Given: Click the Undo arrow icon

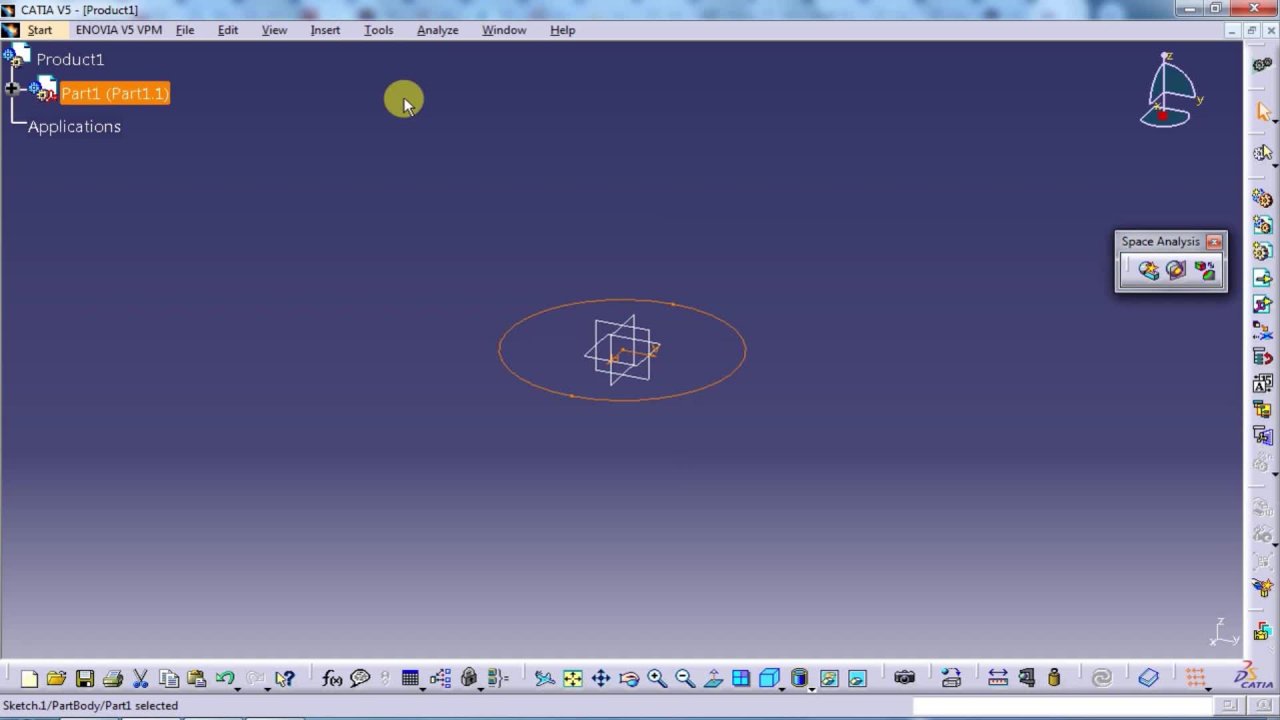Looking at the screenshot, I should pos(224,678).
